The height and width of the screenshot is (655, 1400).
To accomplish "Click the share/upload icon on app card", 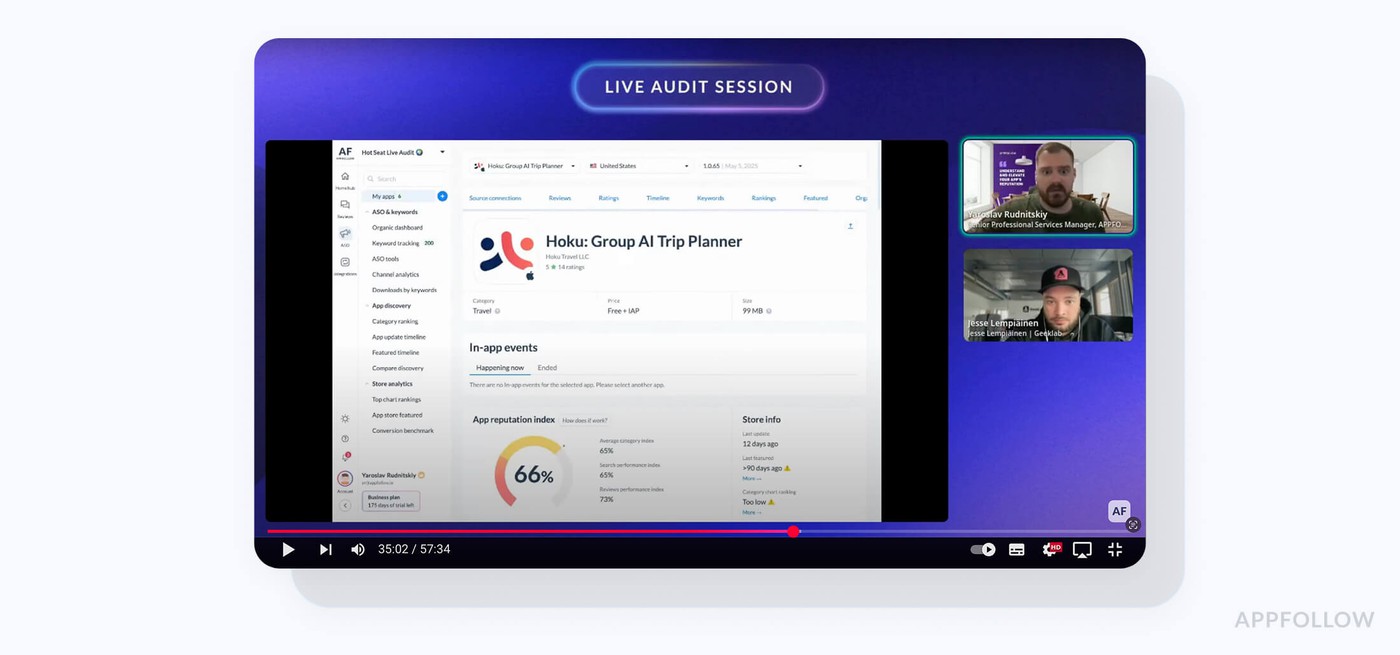I will point(850,226).
